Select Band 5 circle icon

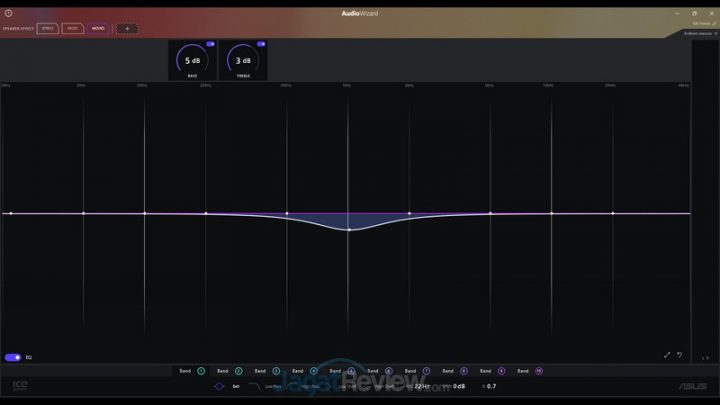(x=351, y=371)
